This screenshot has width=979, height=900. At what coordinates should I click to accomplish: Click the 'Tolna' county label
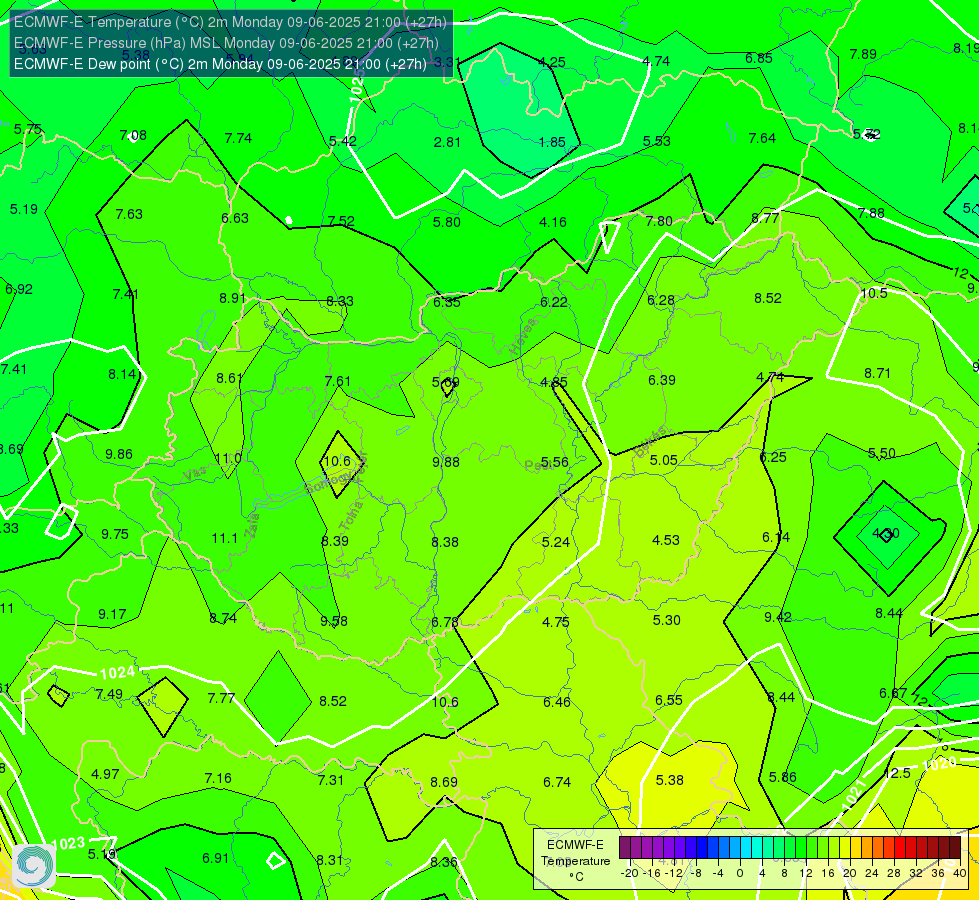[x=351, y=515]
